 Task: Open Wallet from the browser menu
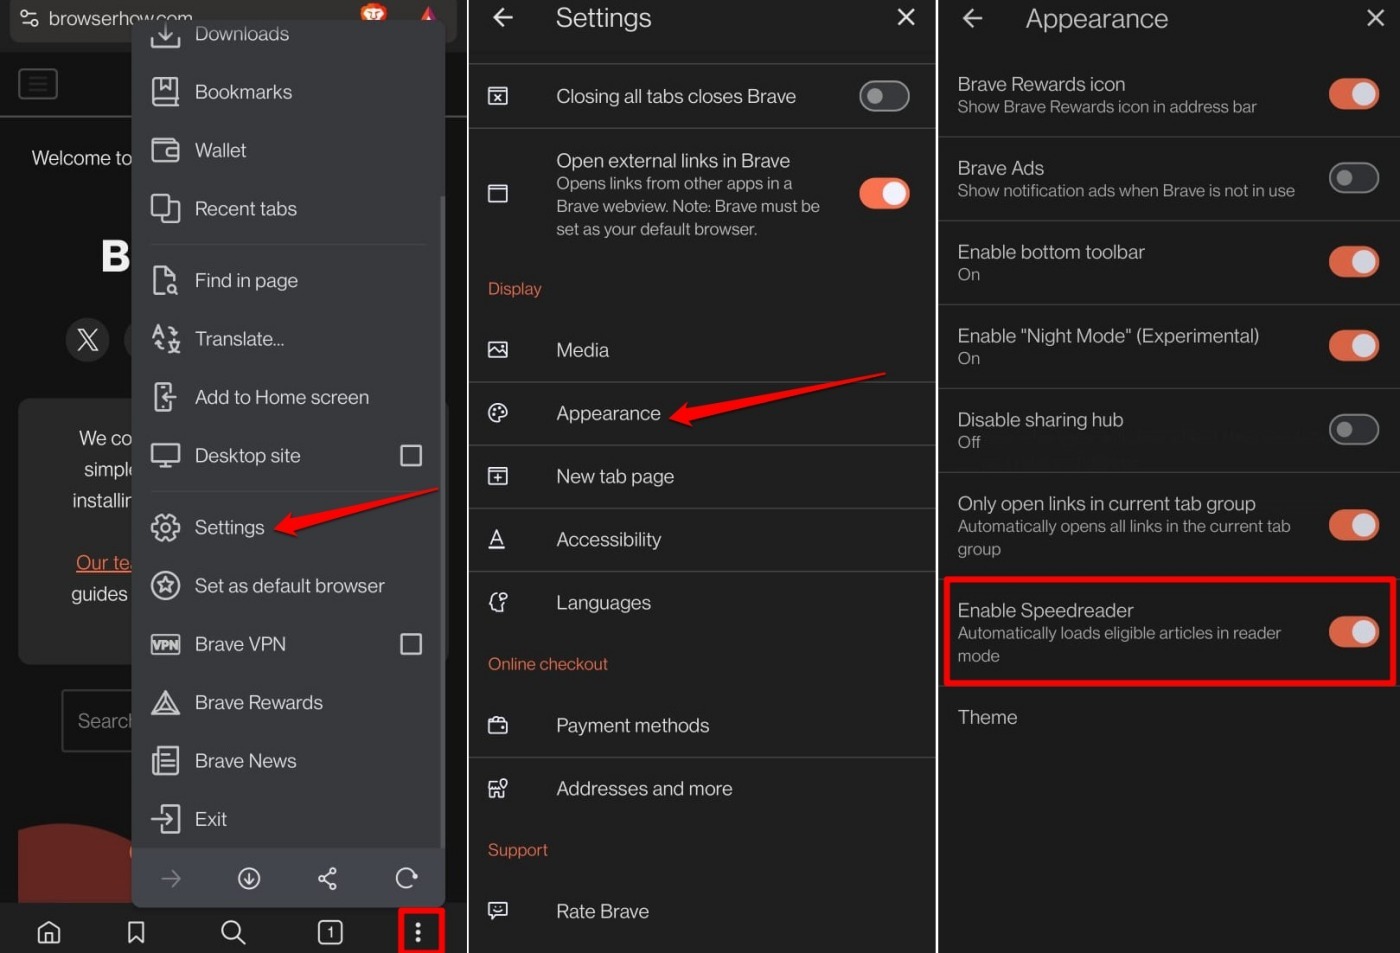tap(288, 150)
